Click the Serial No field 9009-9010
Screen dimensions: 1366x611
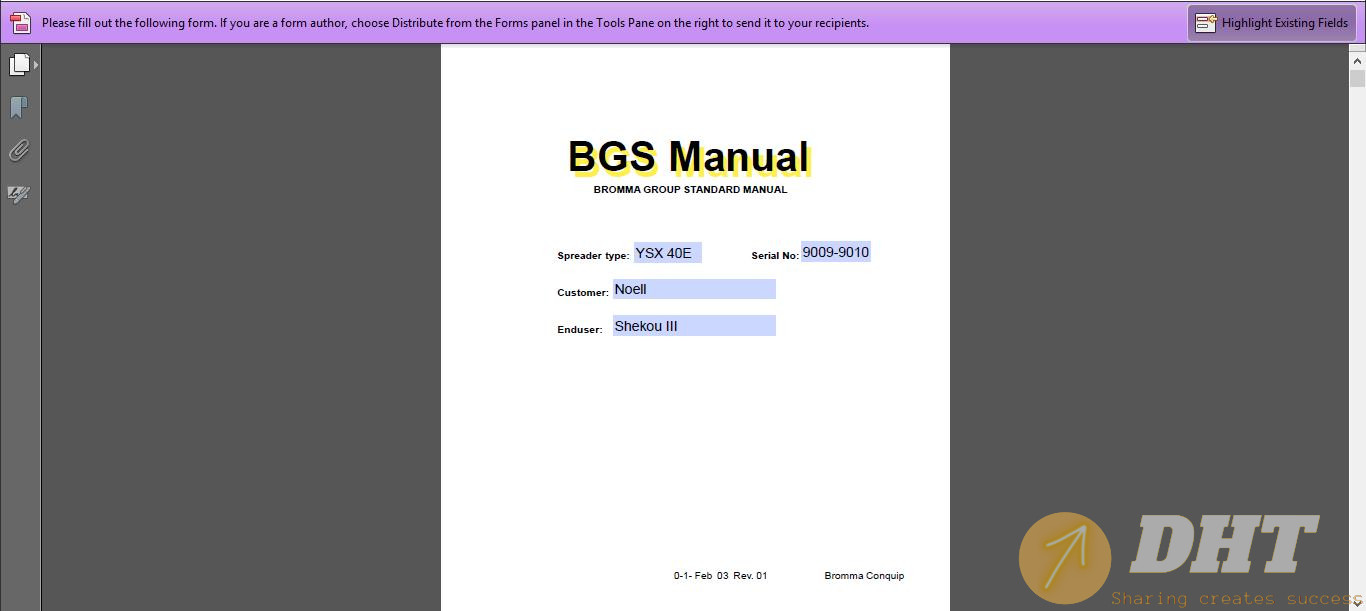coord(836,252)
